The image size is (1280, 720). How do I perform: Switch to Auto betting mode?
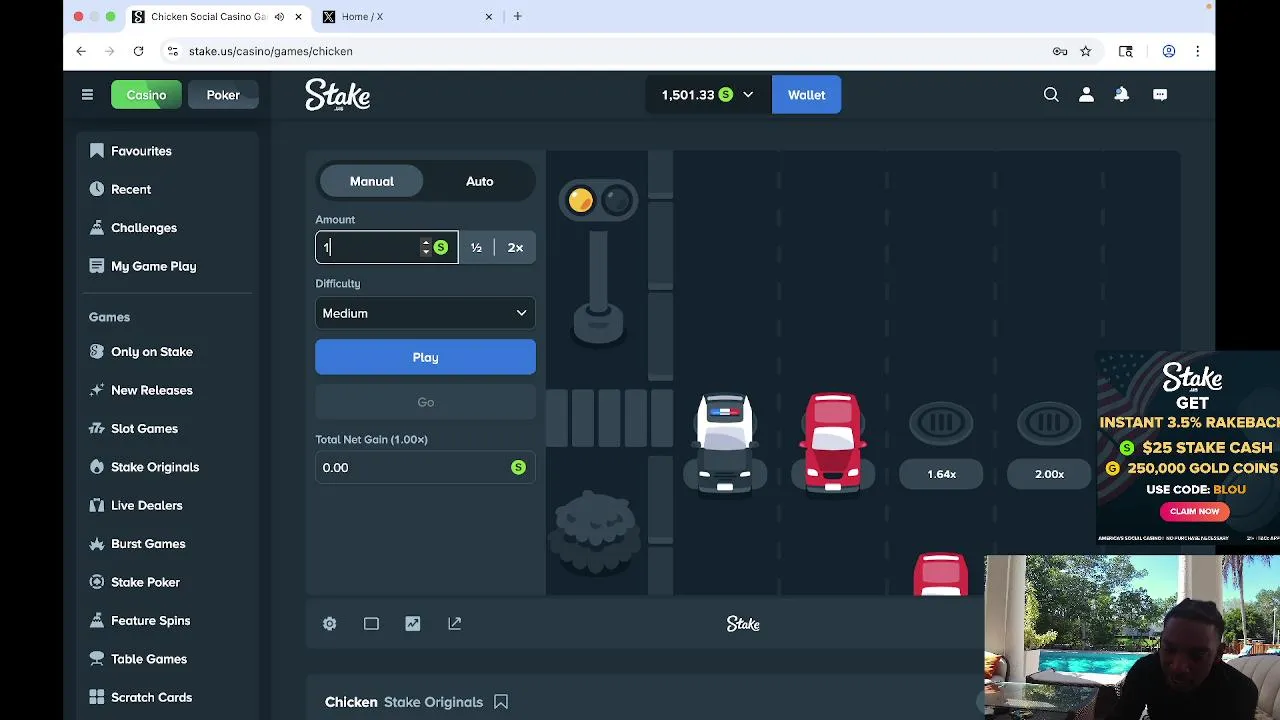480,181
